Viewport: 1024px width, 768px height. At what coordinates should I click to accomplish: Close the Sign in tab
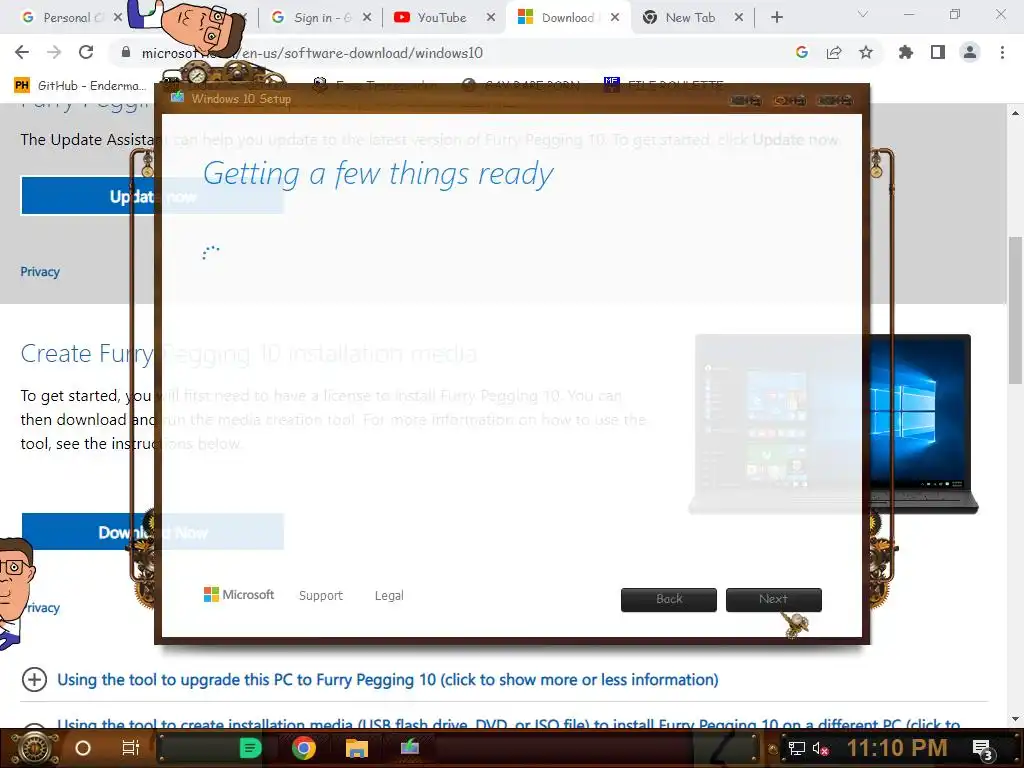coord(367,18)
